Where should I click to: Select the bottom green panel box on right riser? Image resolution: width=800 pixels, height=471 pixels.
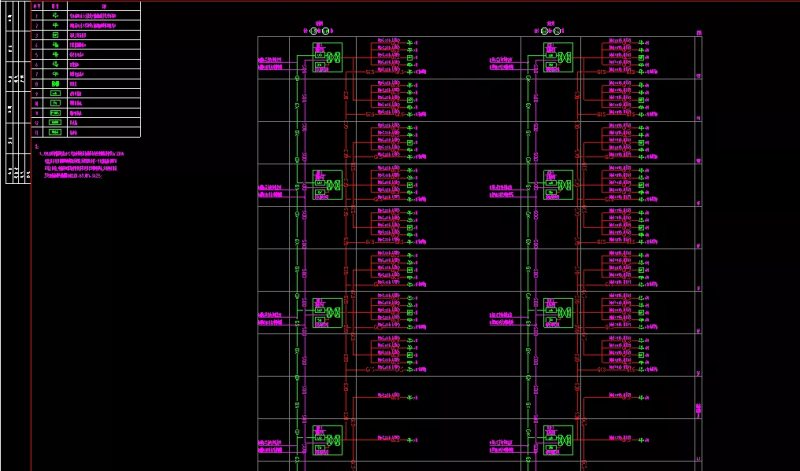coord(557,439)
